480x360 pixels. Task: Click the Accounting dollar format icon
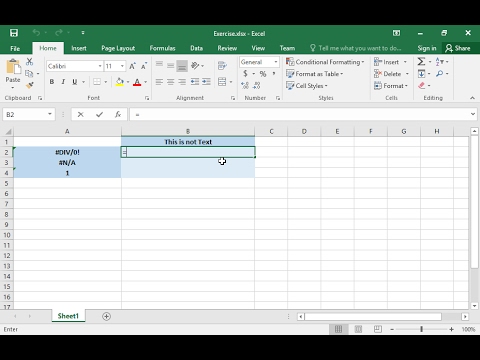point(245,74)
